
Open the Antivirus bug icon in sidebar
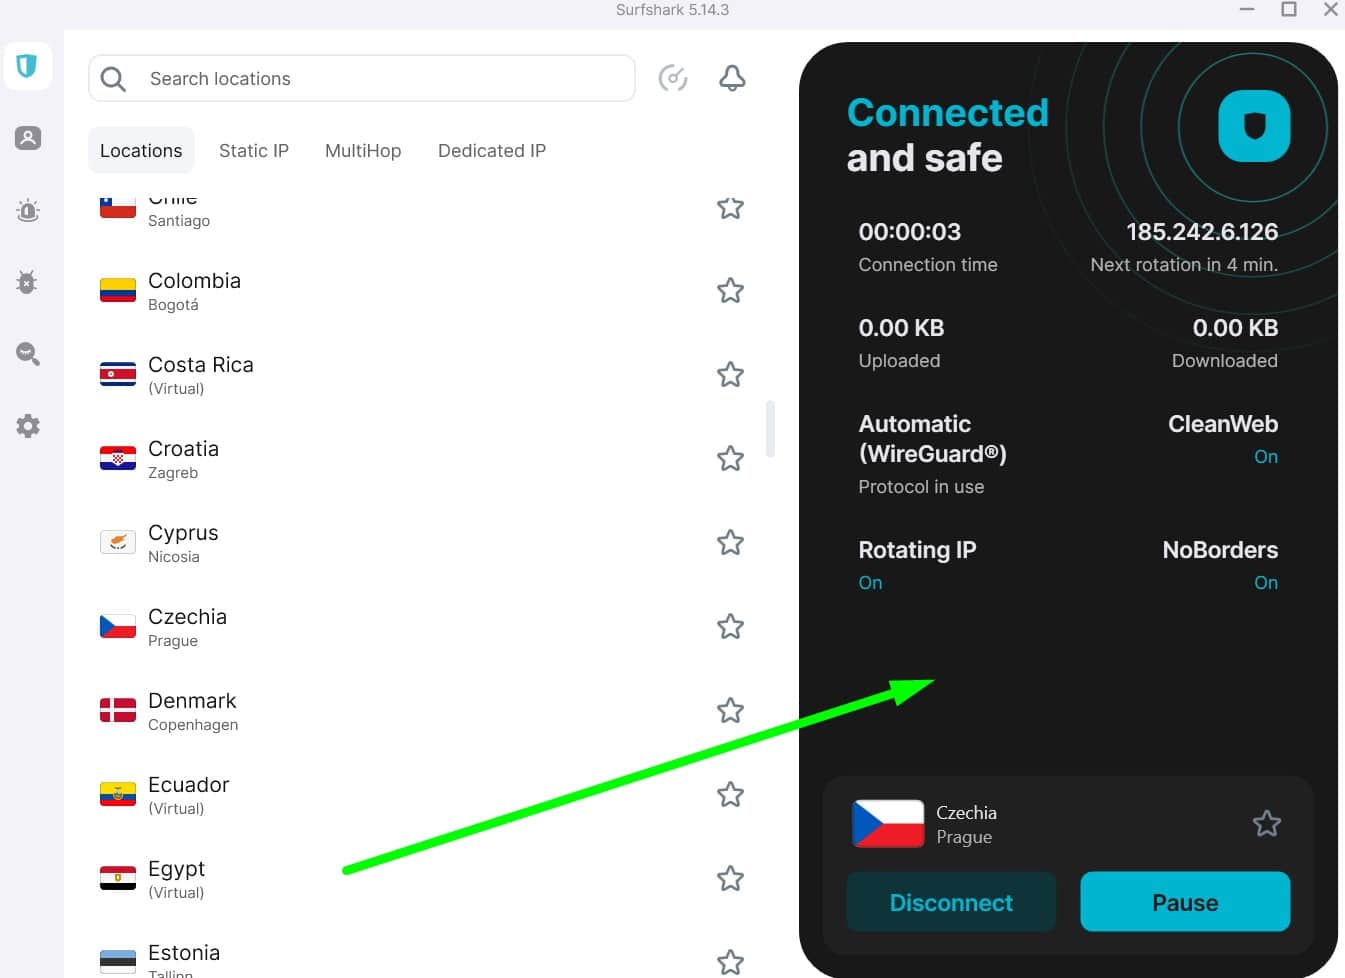click(28, 282)
